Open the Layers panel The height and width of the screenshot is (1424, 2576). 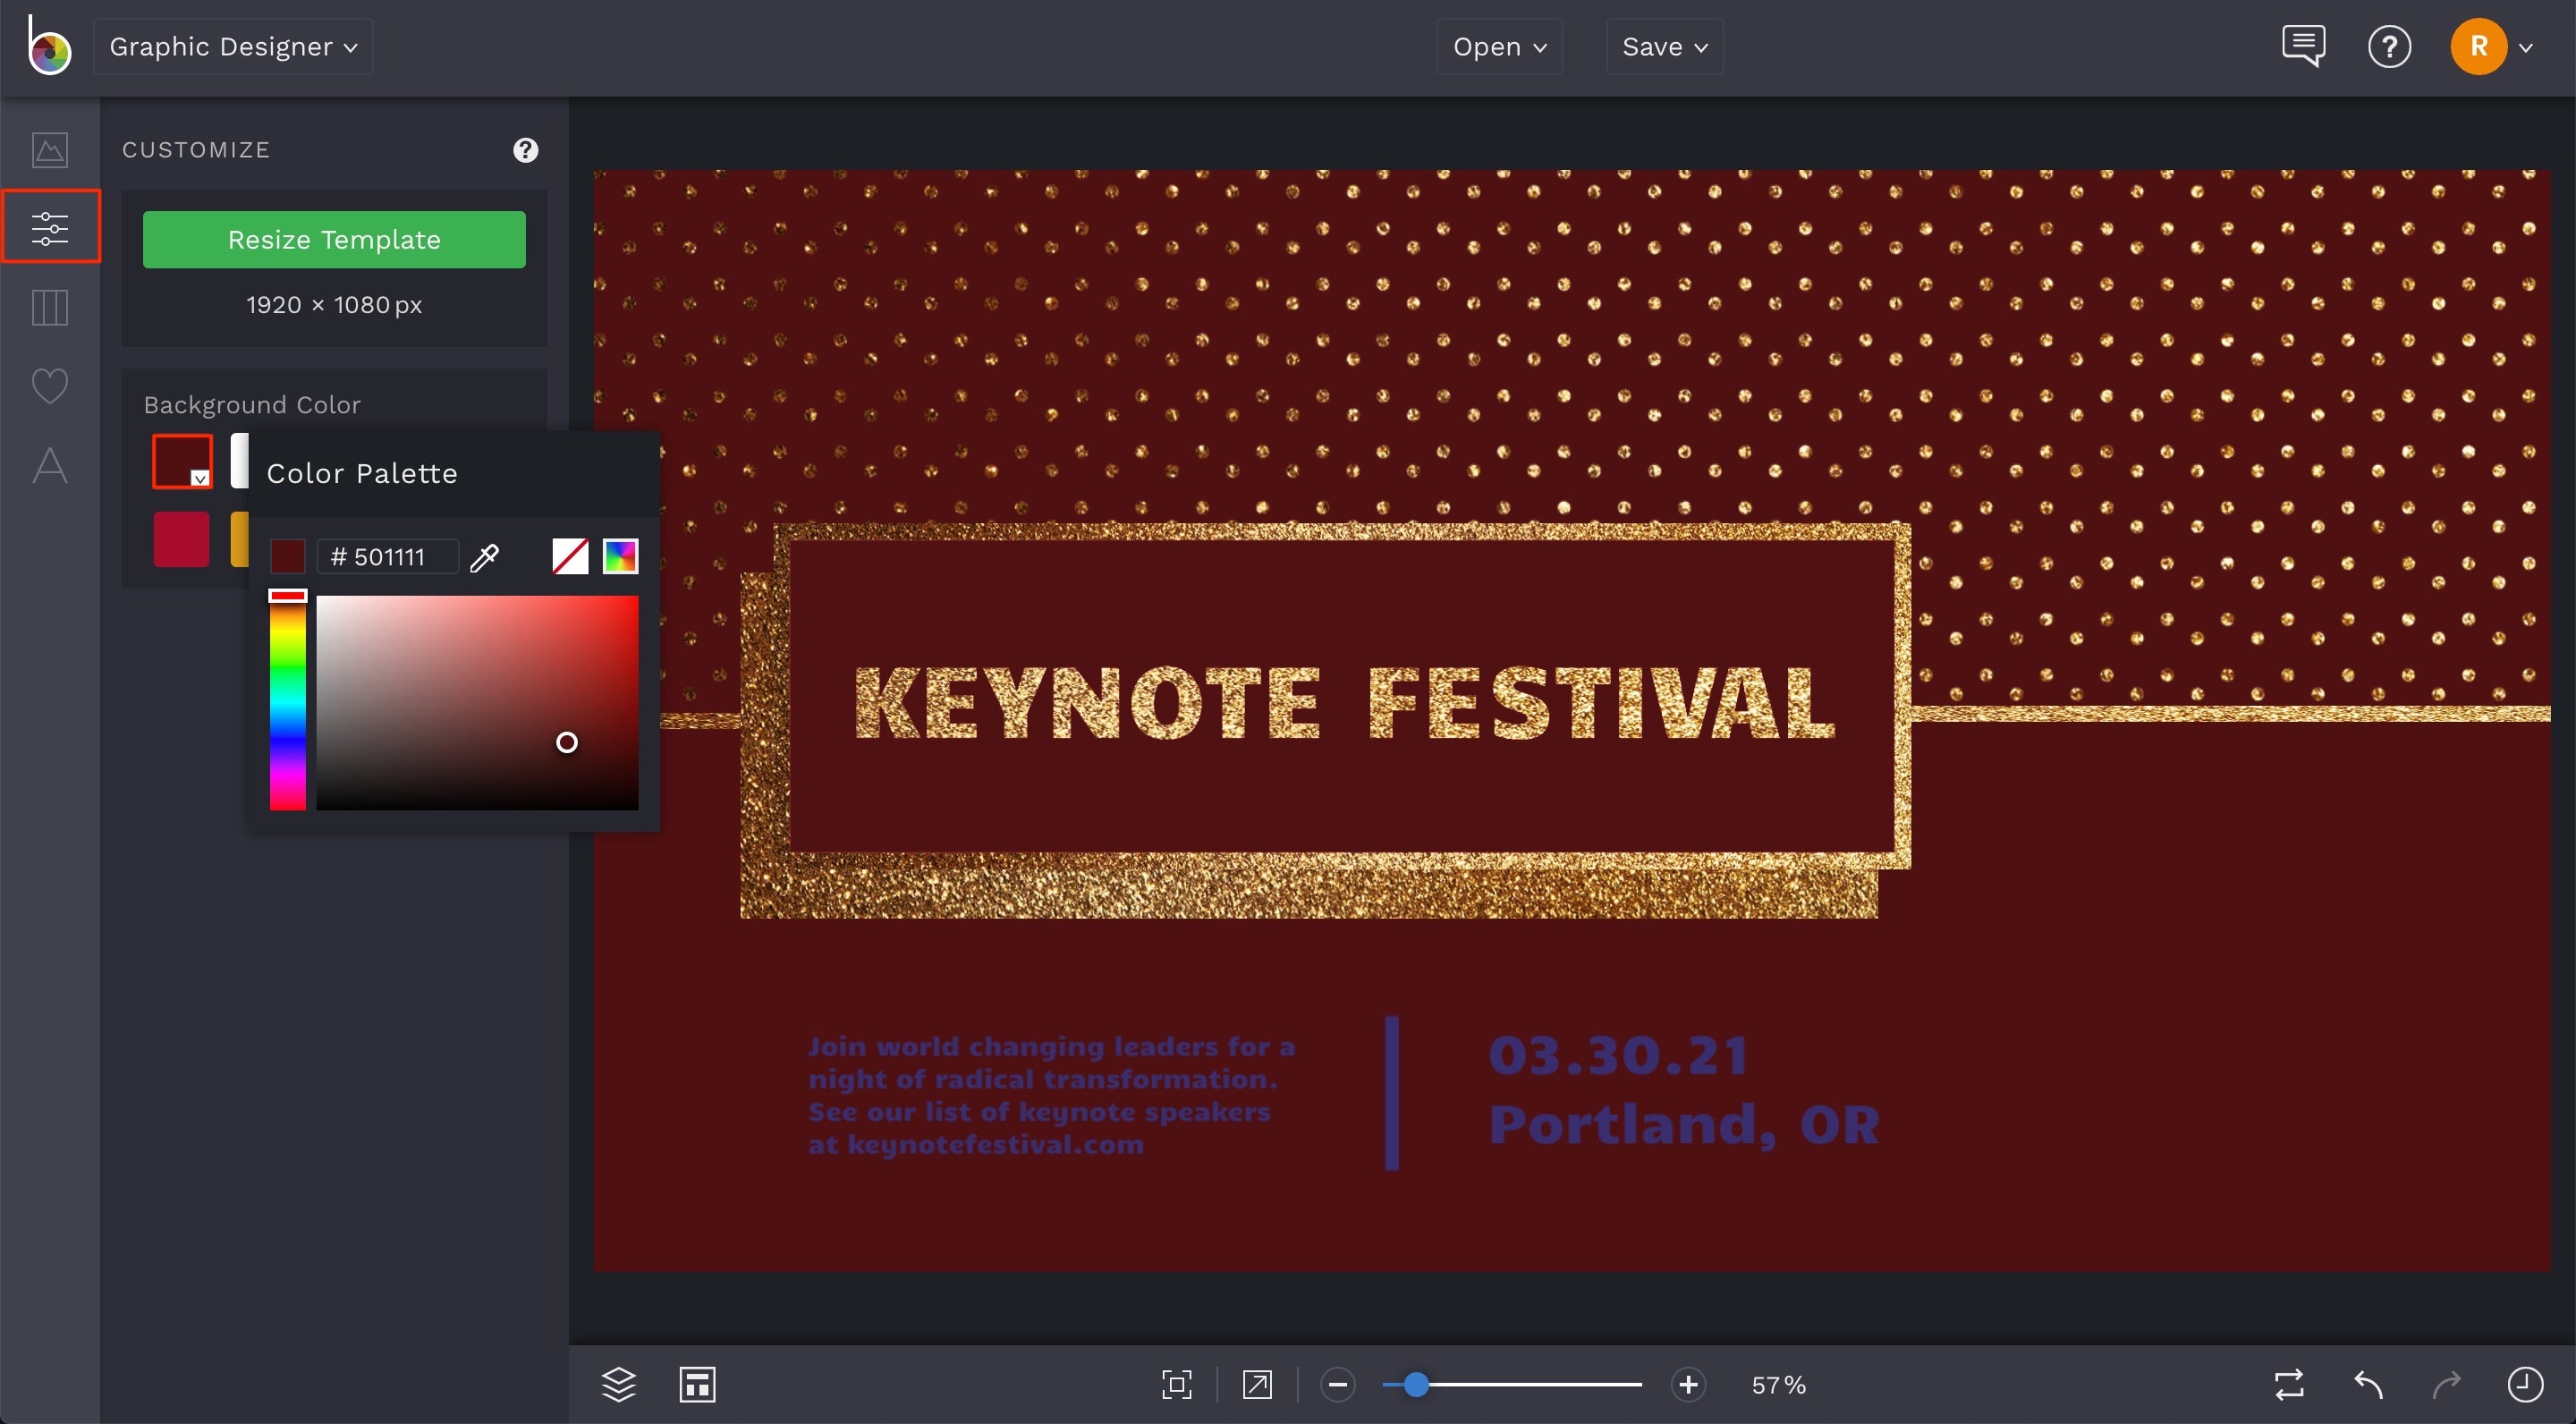pyautogui.click(x=618, y=1384)
